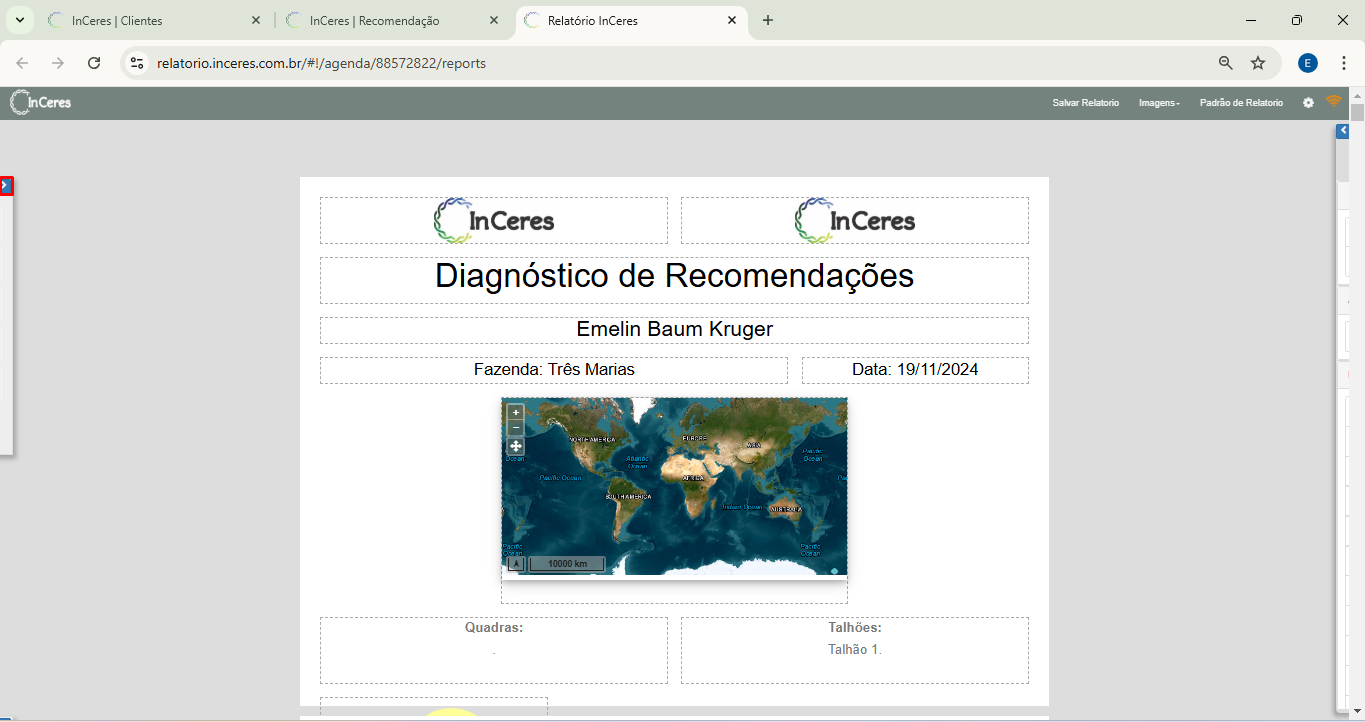Image resolution: width=1365 pixels, height=722 pixels.
Task: Close the InCeres | Clientes tab
Action: click(x=256, y=20)
